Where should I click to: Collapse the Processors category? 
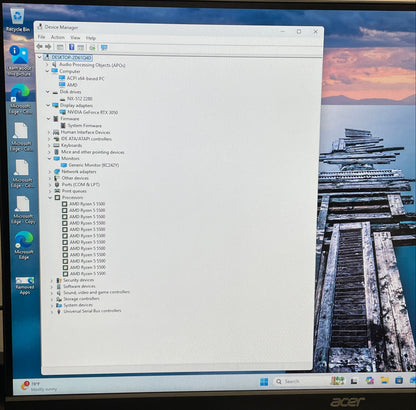[x=50, y=197]
